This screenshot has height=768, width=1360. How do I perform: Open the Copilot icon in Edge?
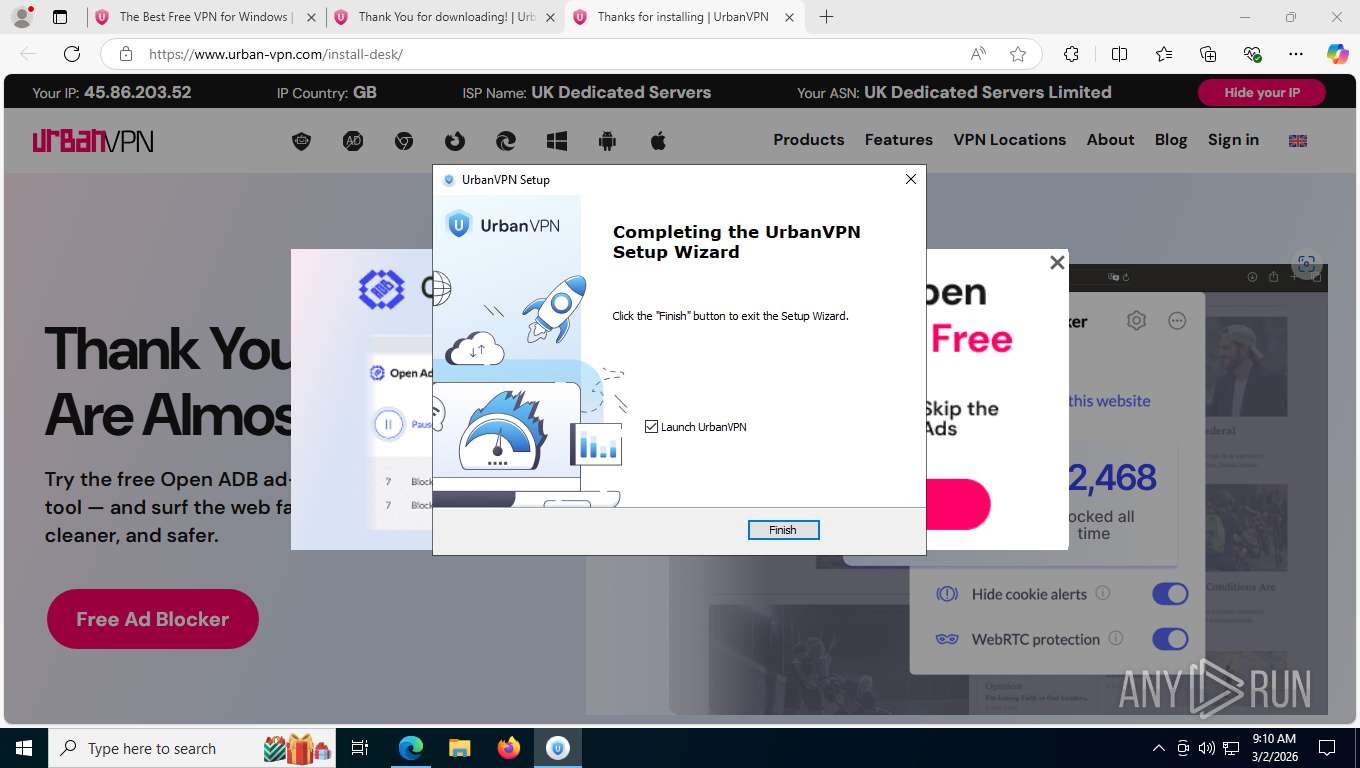click(x=1338, y=54)
